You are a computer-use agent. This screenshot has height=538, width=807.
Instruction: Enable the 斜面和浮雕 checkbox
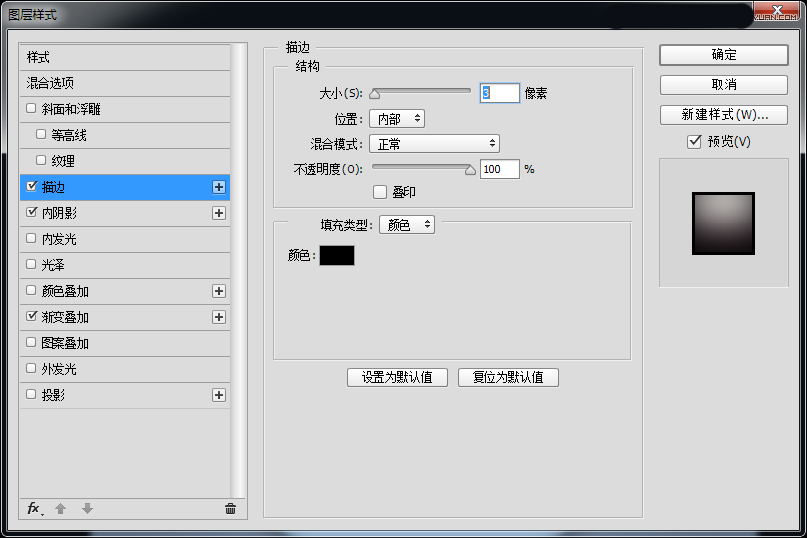tap(32, 109)
